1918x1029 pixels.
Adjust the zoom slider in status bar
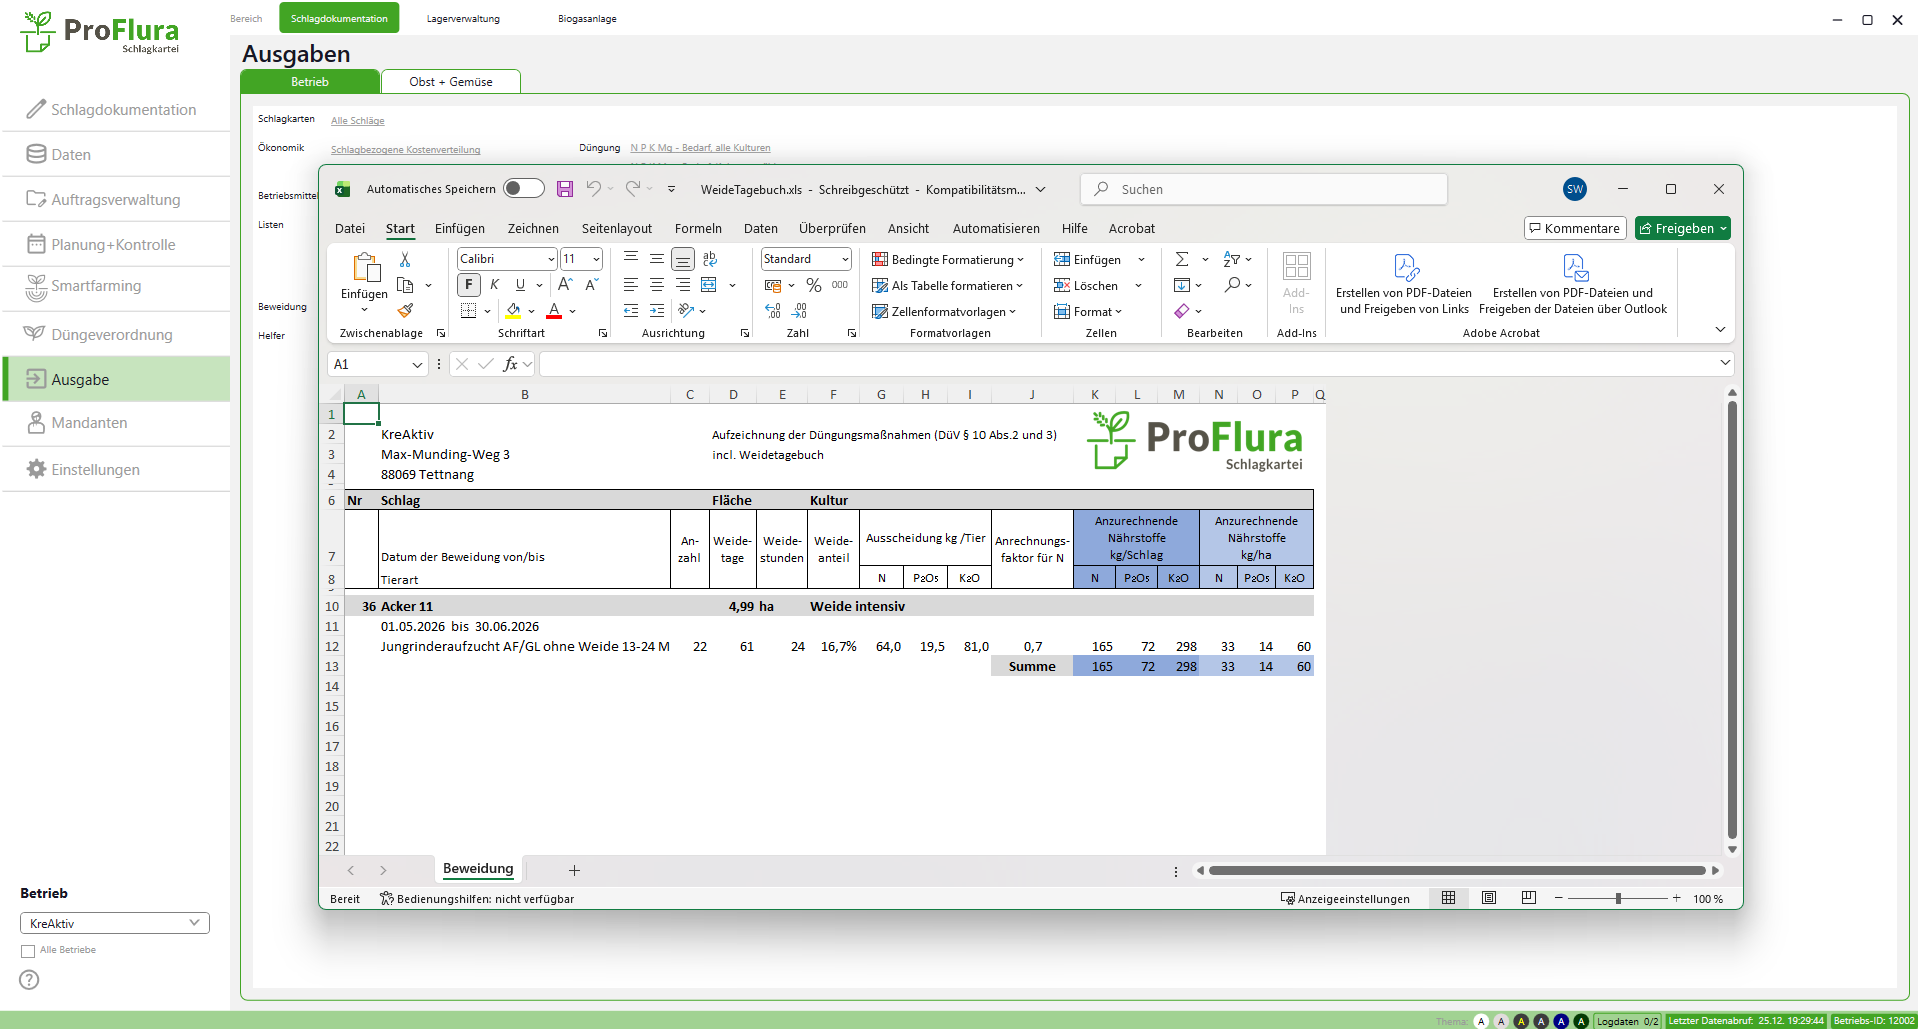click(x=1618, y=898)
